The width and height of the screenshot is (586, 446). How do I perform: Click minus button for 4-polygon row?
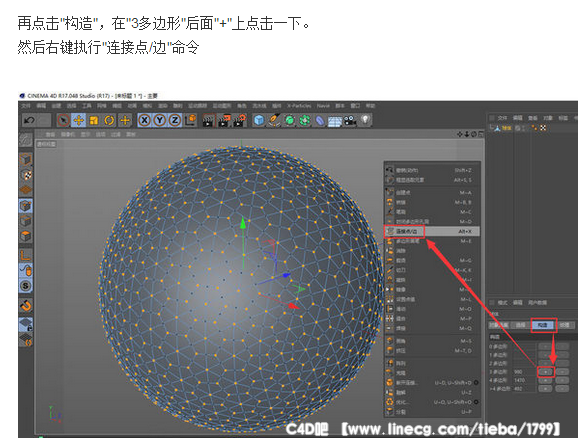pos(562,380)
